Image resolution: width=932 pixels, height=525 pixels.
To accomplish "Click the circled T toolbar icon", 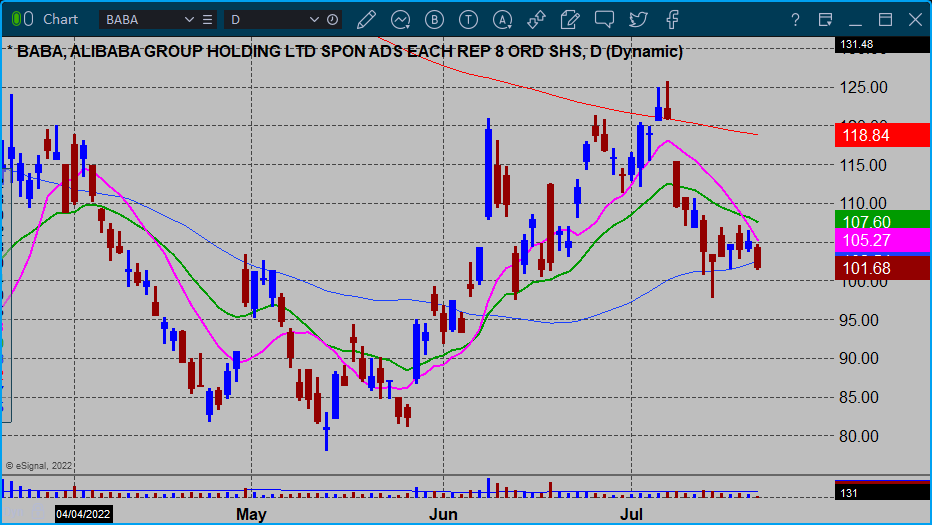I will 468,20.
